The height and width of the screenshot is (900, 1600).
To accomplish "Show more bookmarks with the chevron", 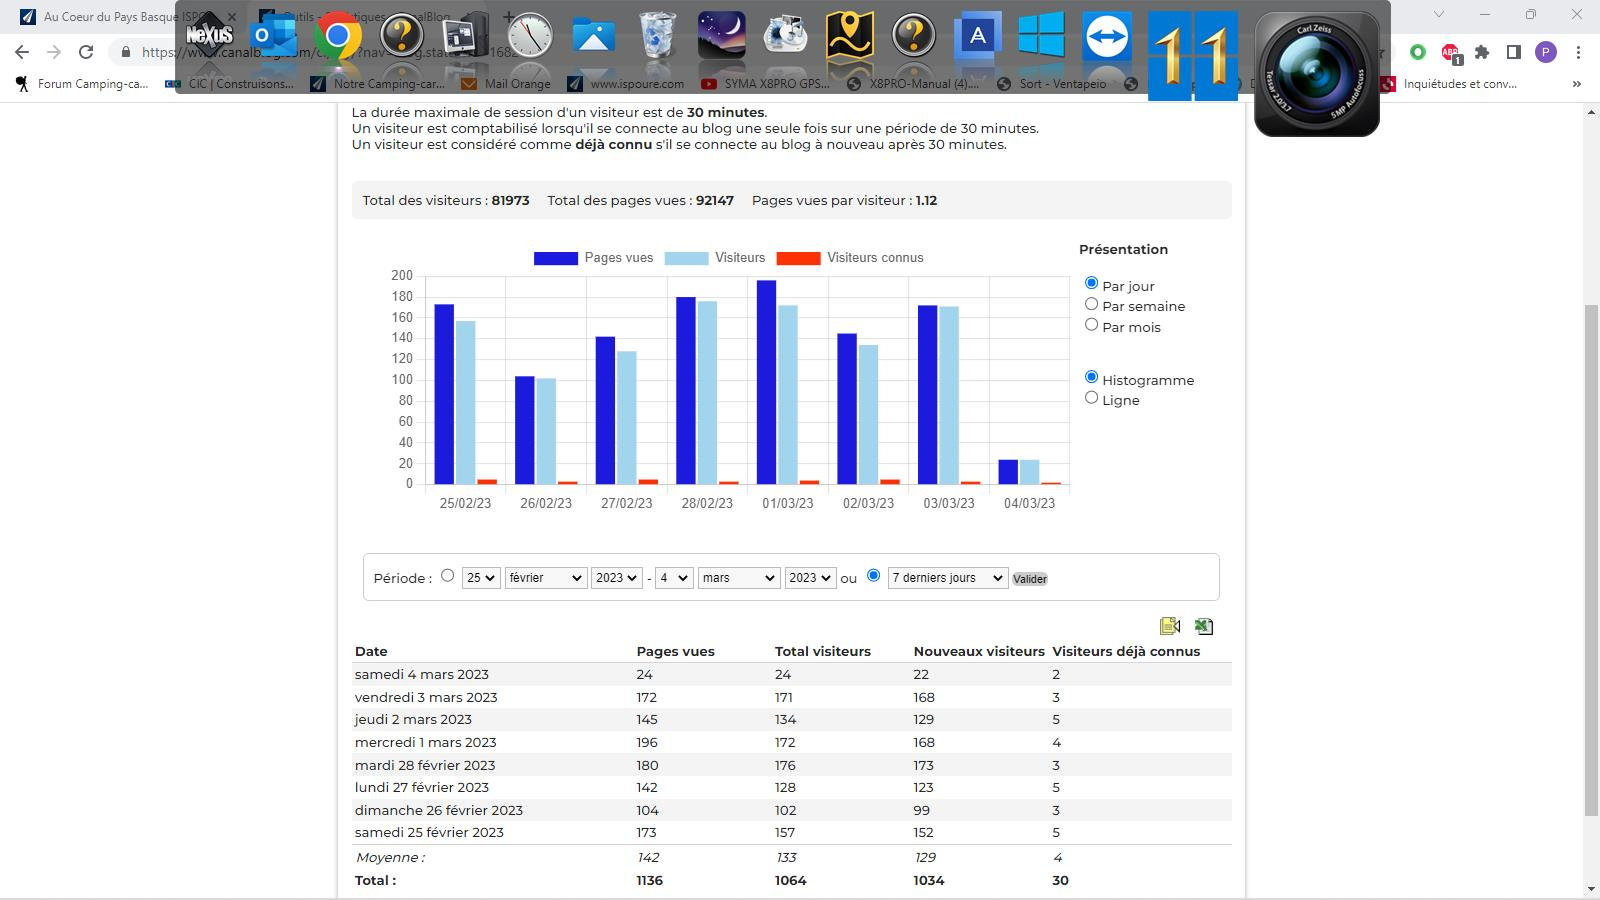I will click(x=1577, y=84).
